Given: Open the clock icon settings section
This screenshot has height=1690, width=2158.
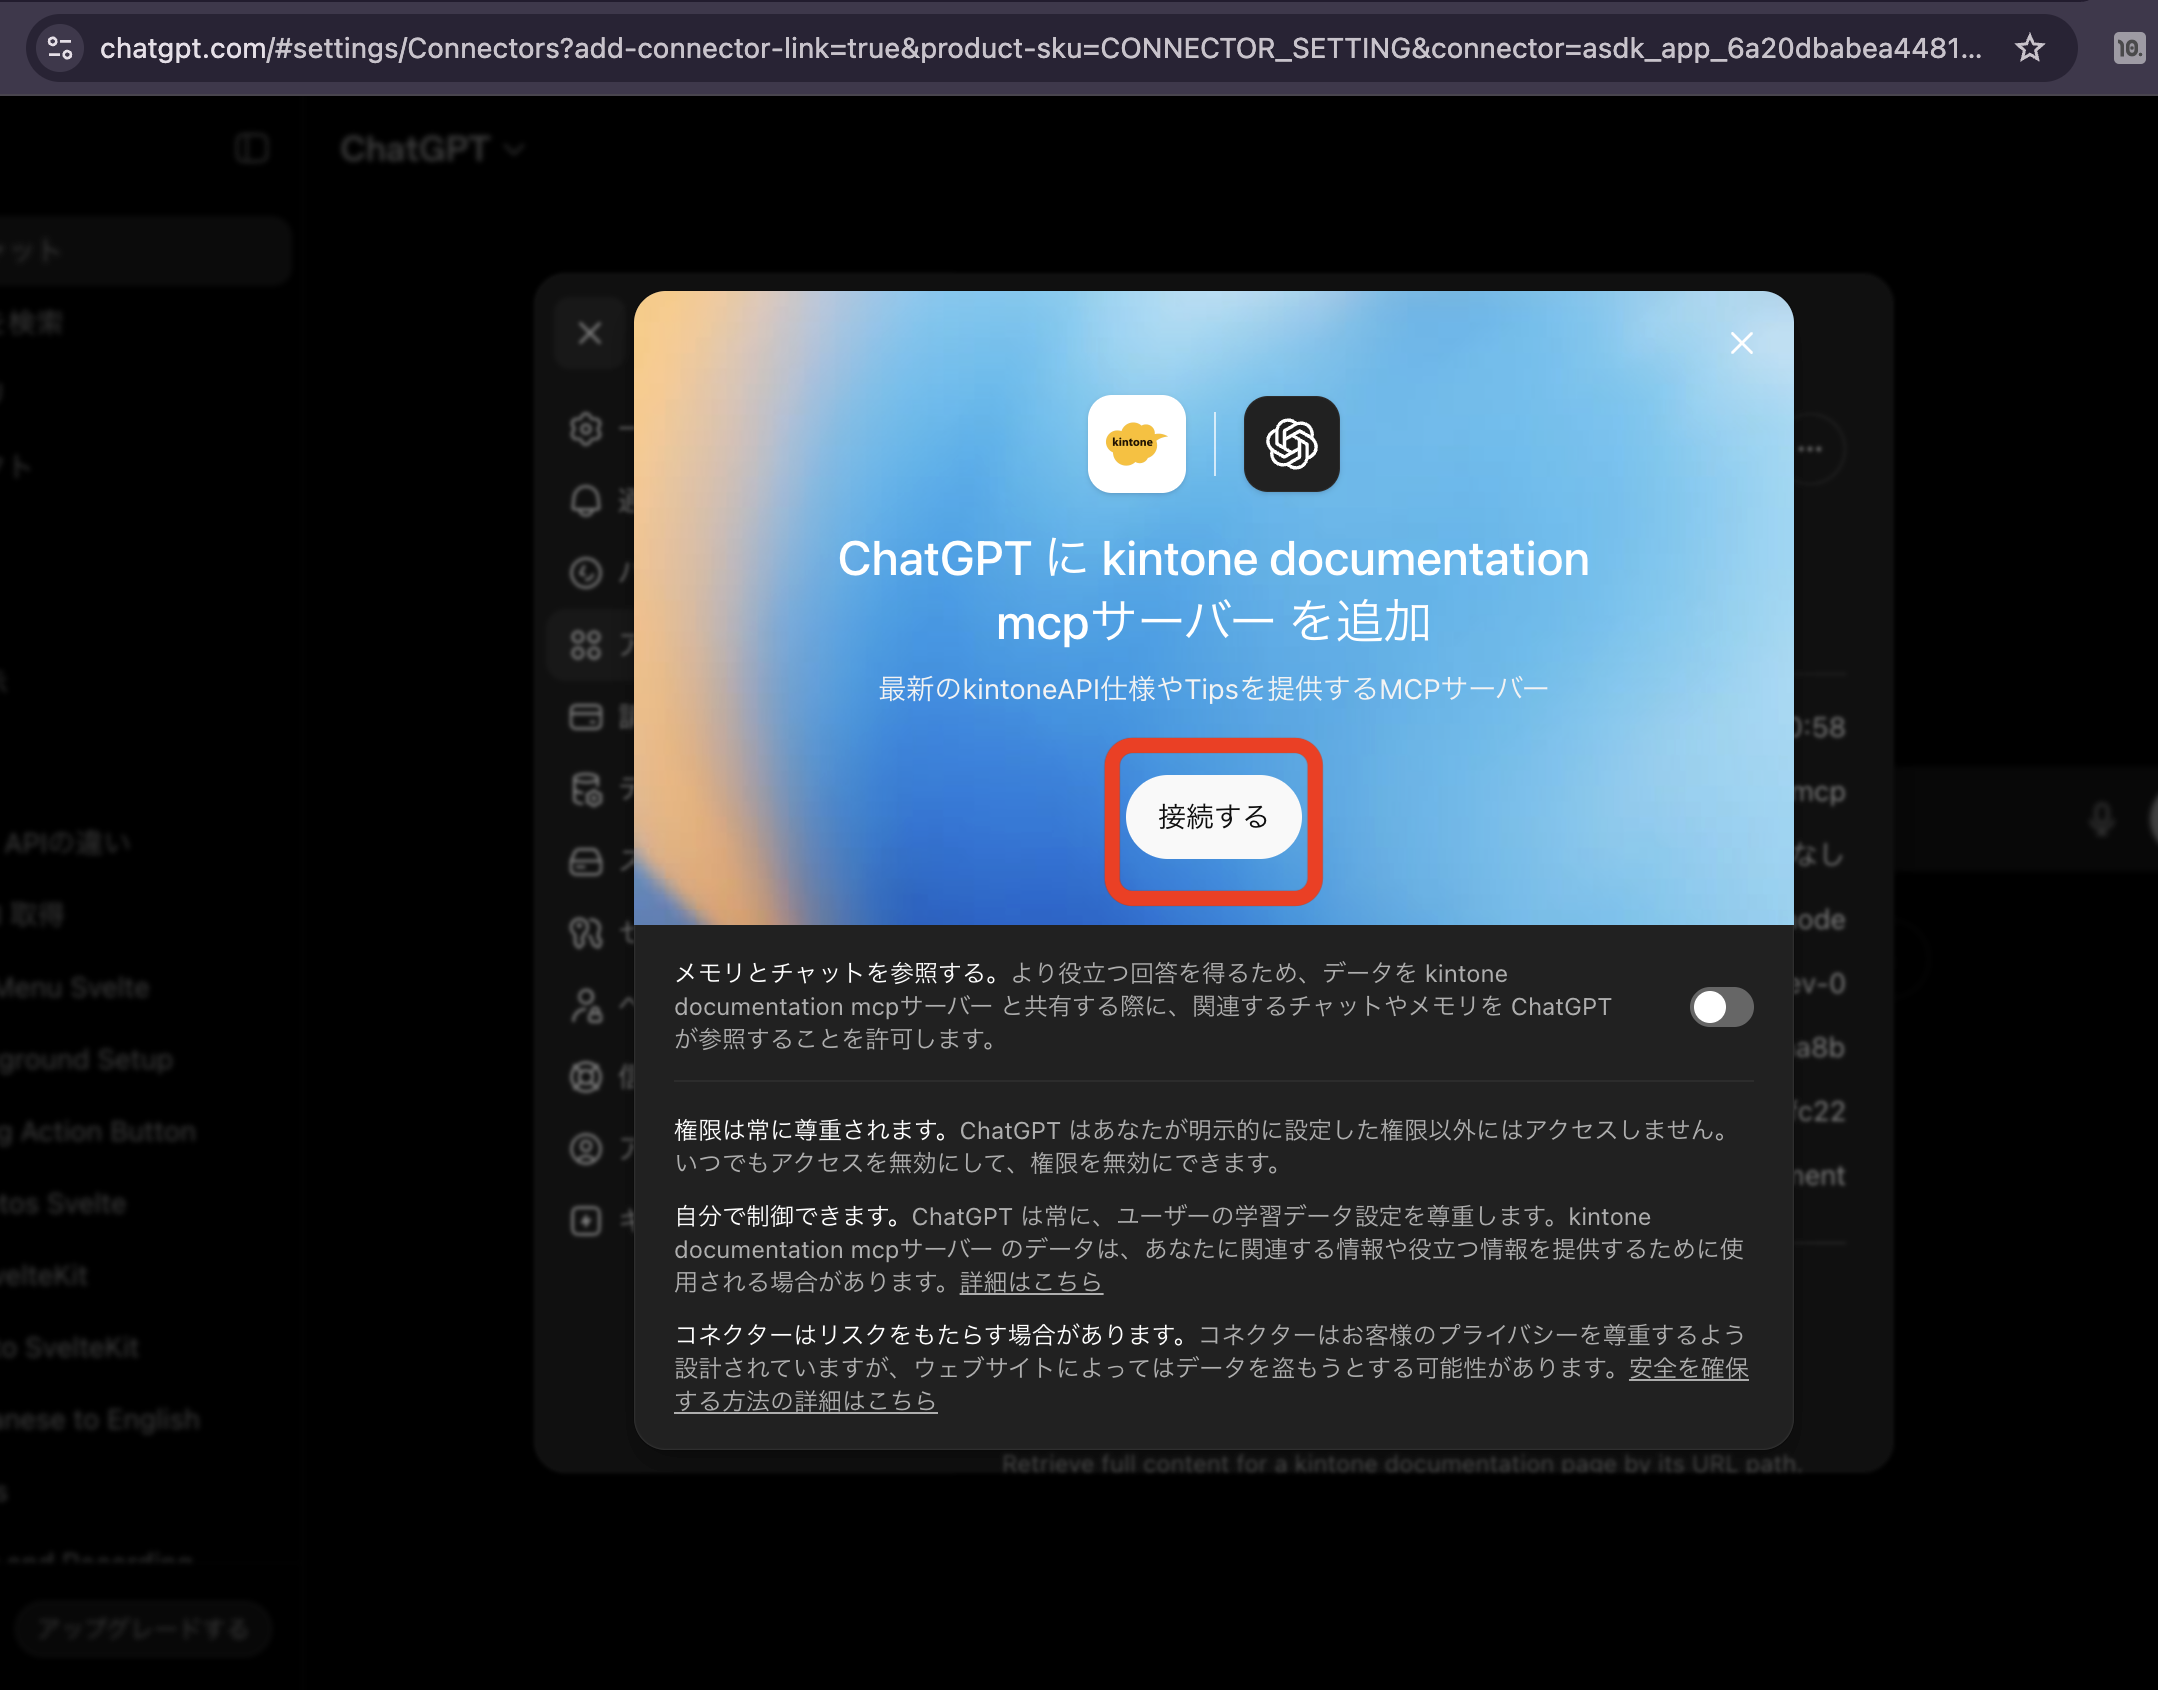Looking at the screenshot, I should (x=586, y=573).
